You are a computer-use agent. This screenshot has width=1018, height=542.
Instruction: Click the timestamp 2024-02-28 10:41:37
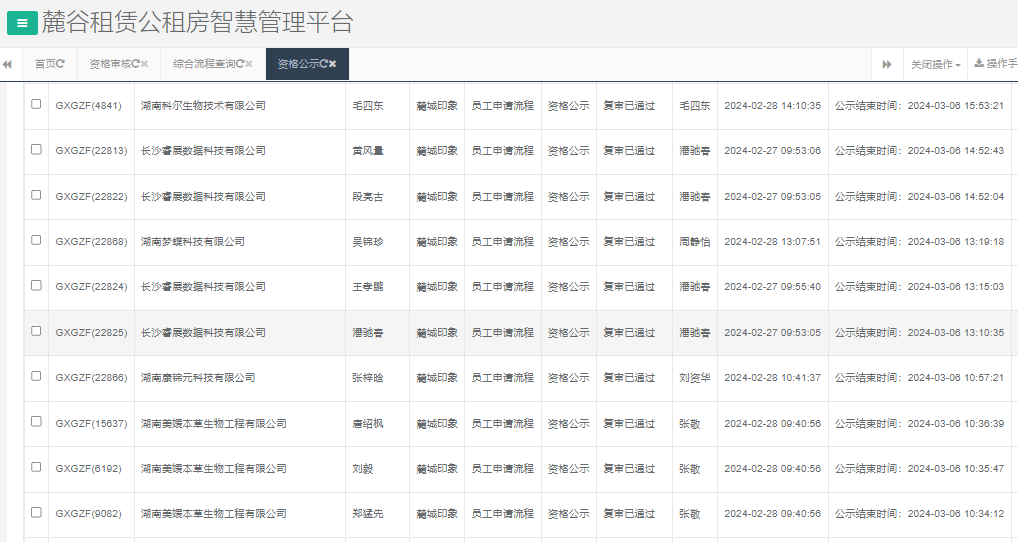pos(773,378)
